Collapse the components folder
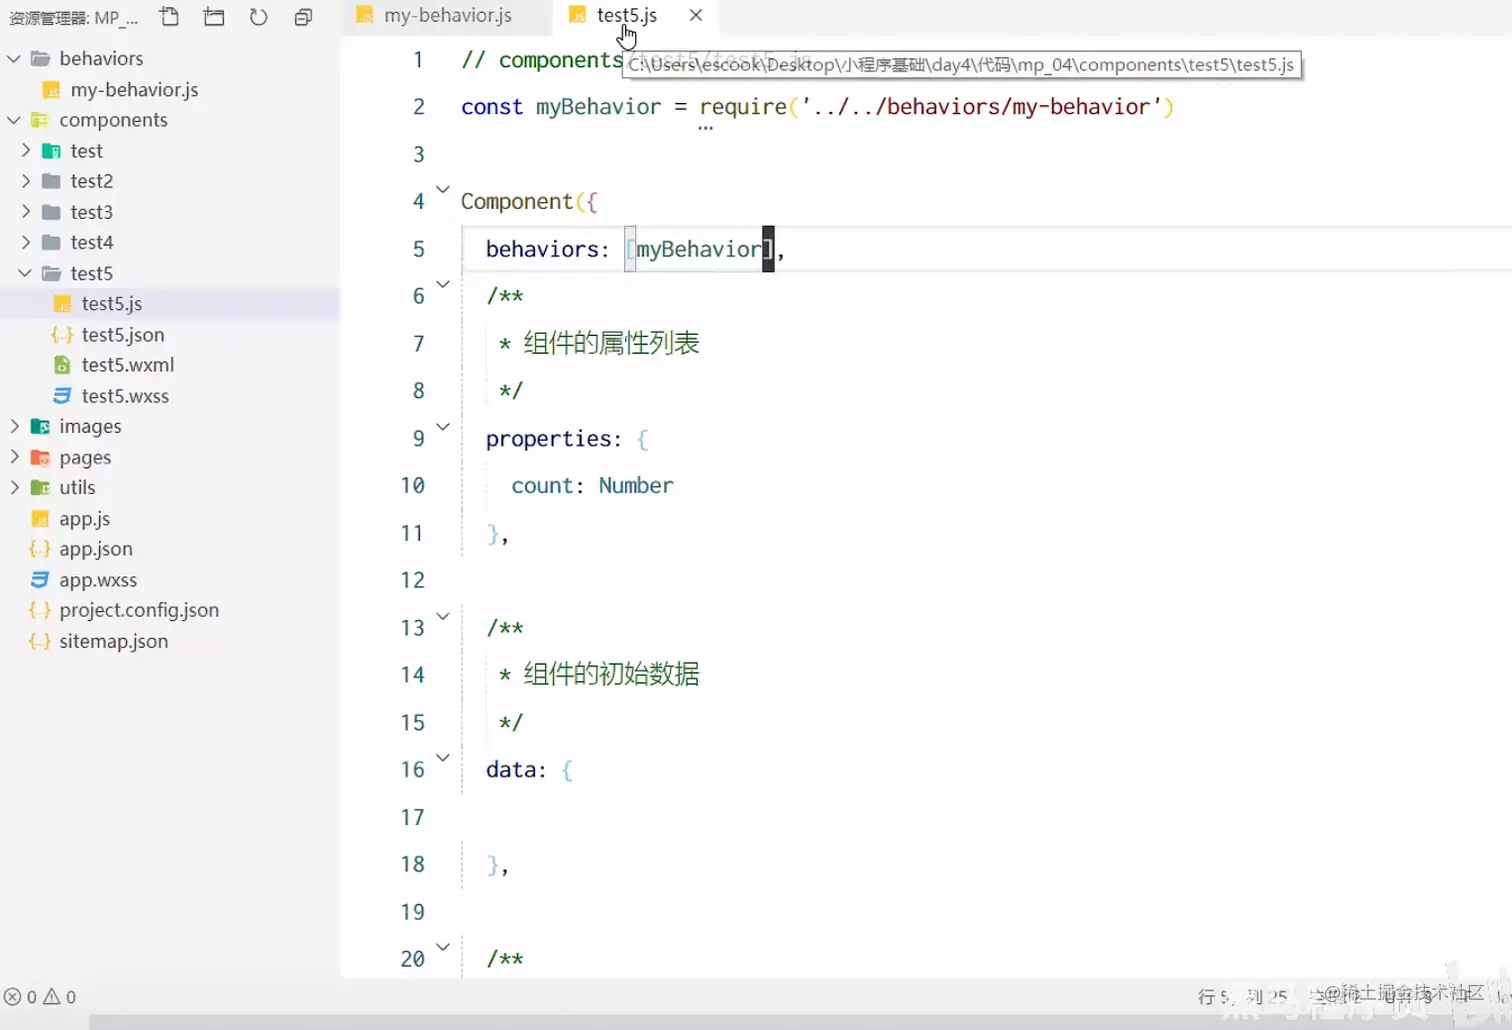Viewport: 1512px width, 1030px height. [14, 120]
